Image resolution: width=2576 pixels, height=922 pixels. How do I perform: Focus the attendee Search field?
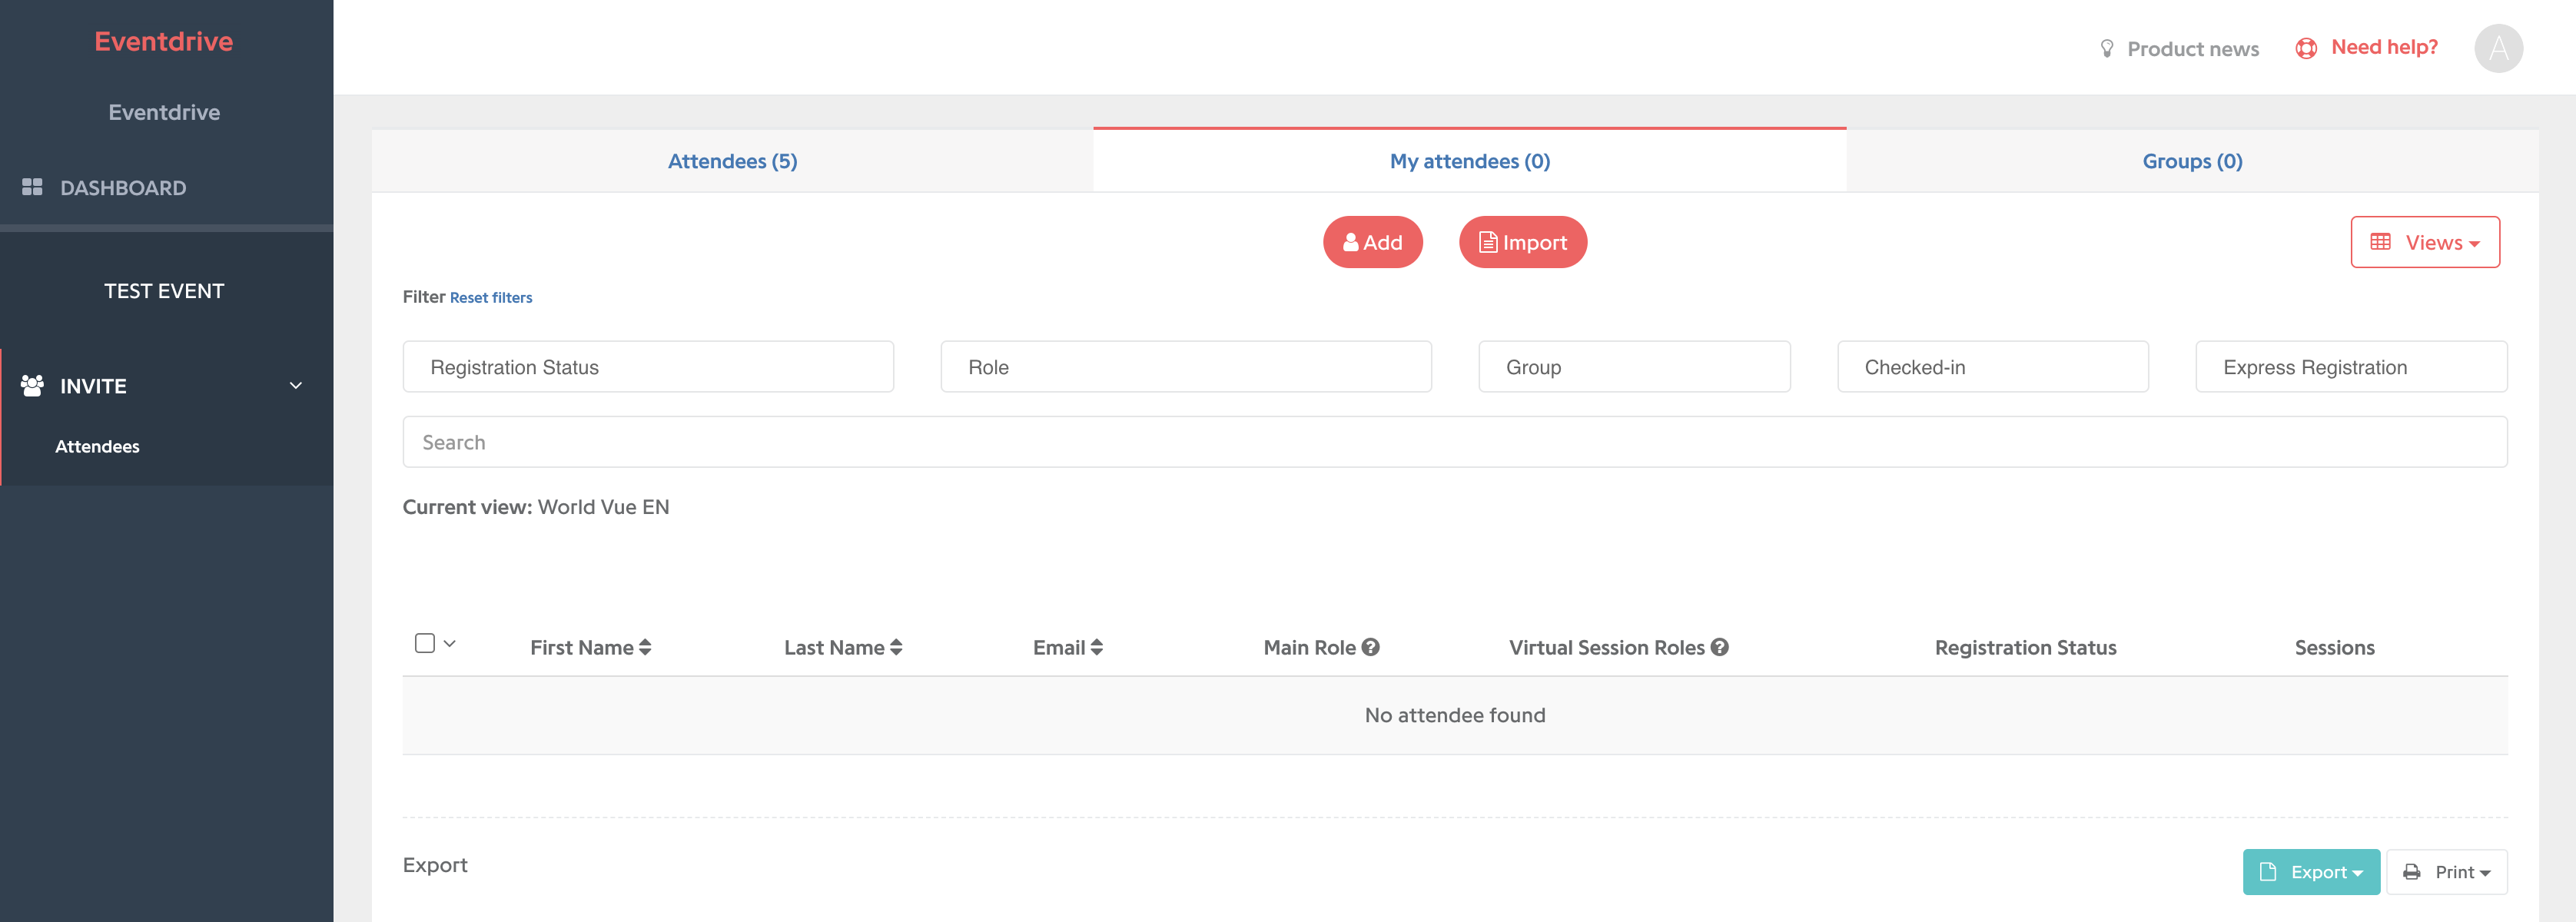[x=1455, y=442]
